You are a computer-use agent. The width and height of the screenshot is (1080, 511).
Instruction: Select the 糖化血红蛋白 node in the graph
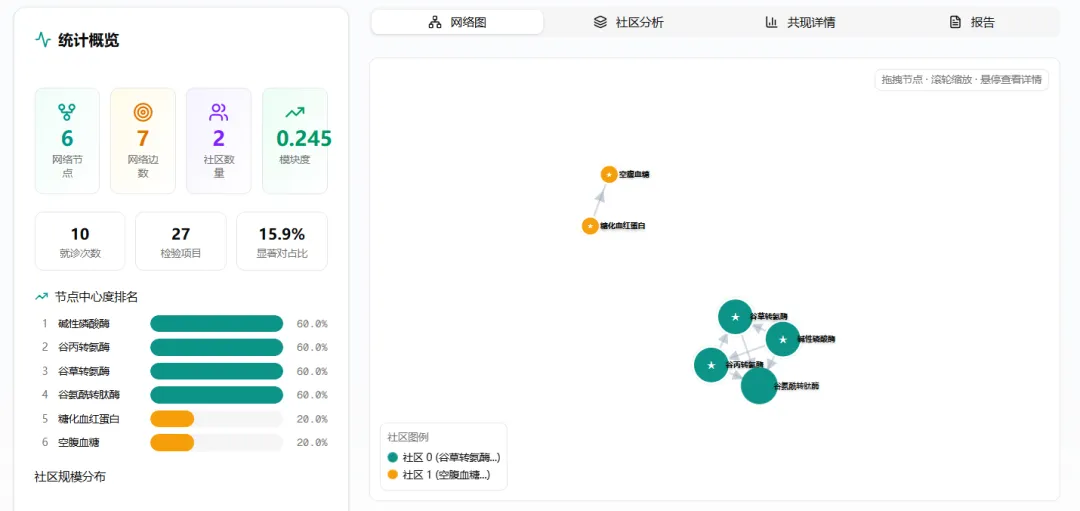tap(590, 226)
